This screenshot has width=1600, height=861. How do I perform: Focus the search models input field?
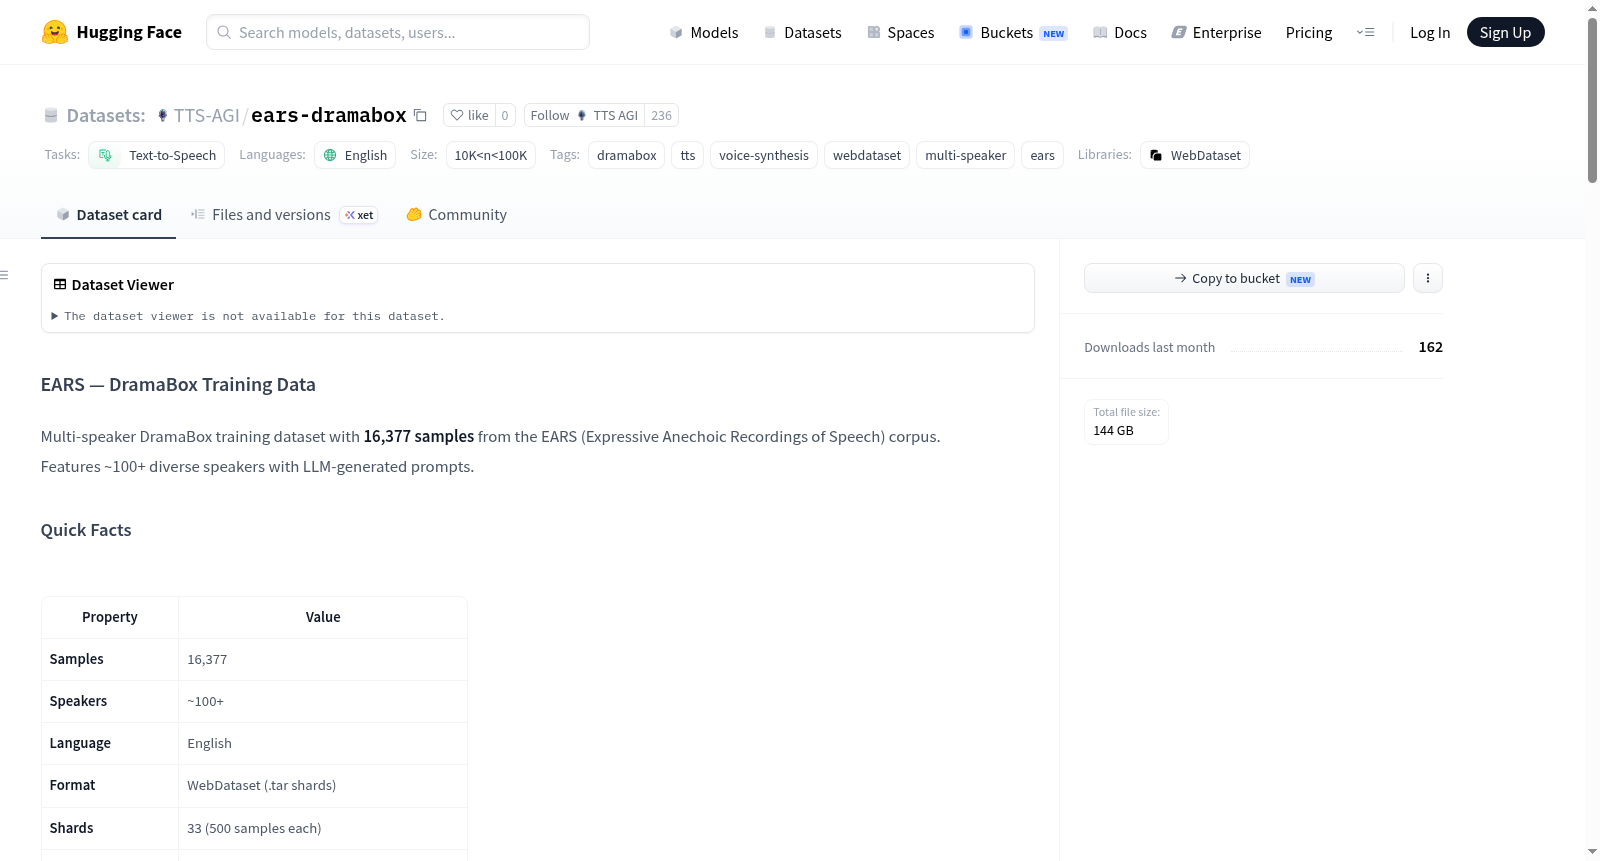[398, 33]
